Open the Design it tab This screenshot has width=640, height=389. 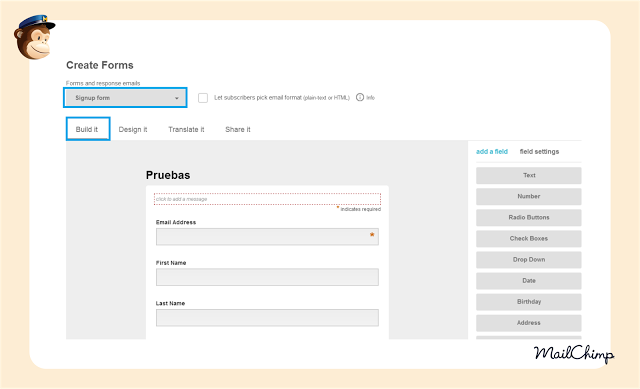pyautogui.click(x=133, y=129)
